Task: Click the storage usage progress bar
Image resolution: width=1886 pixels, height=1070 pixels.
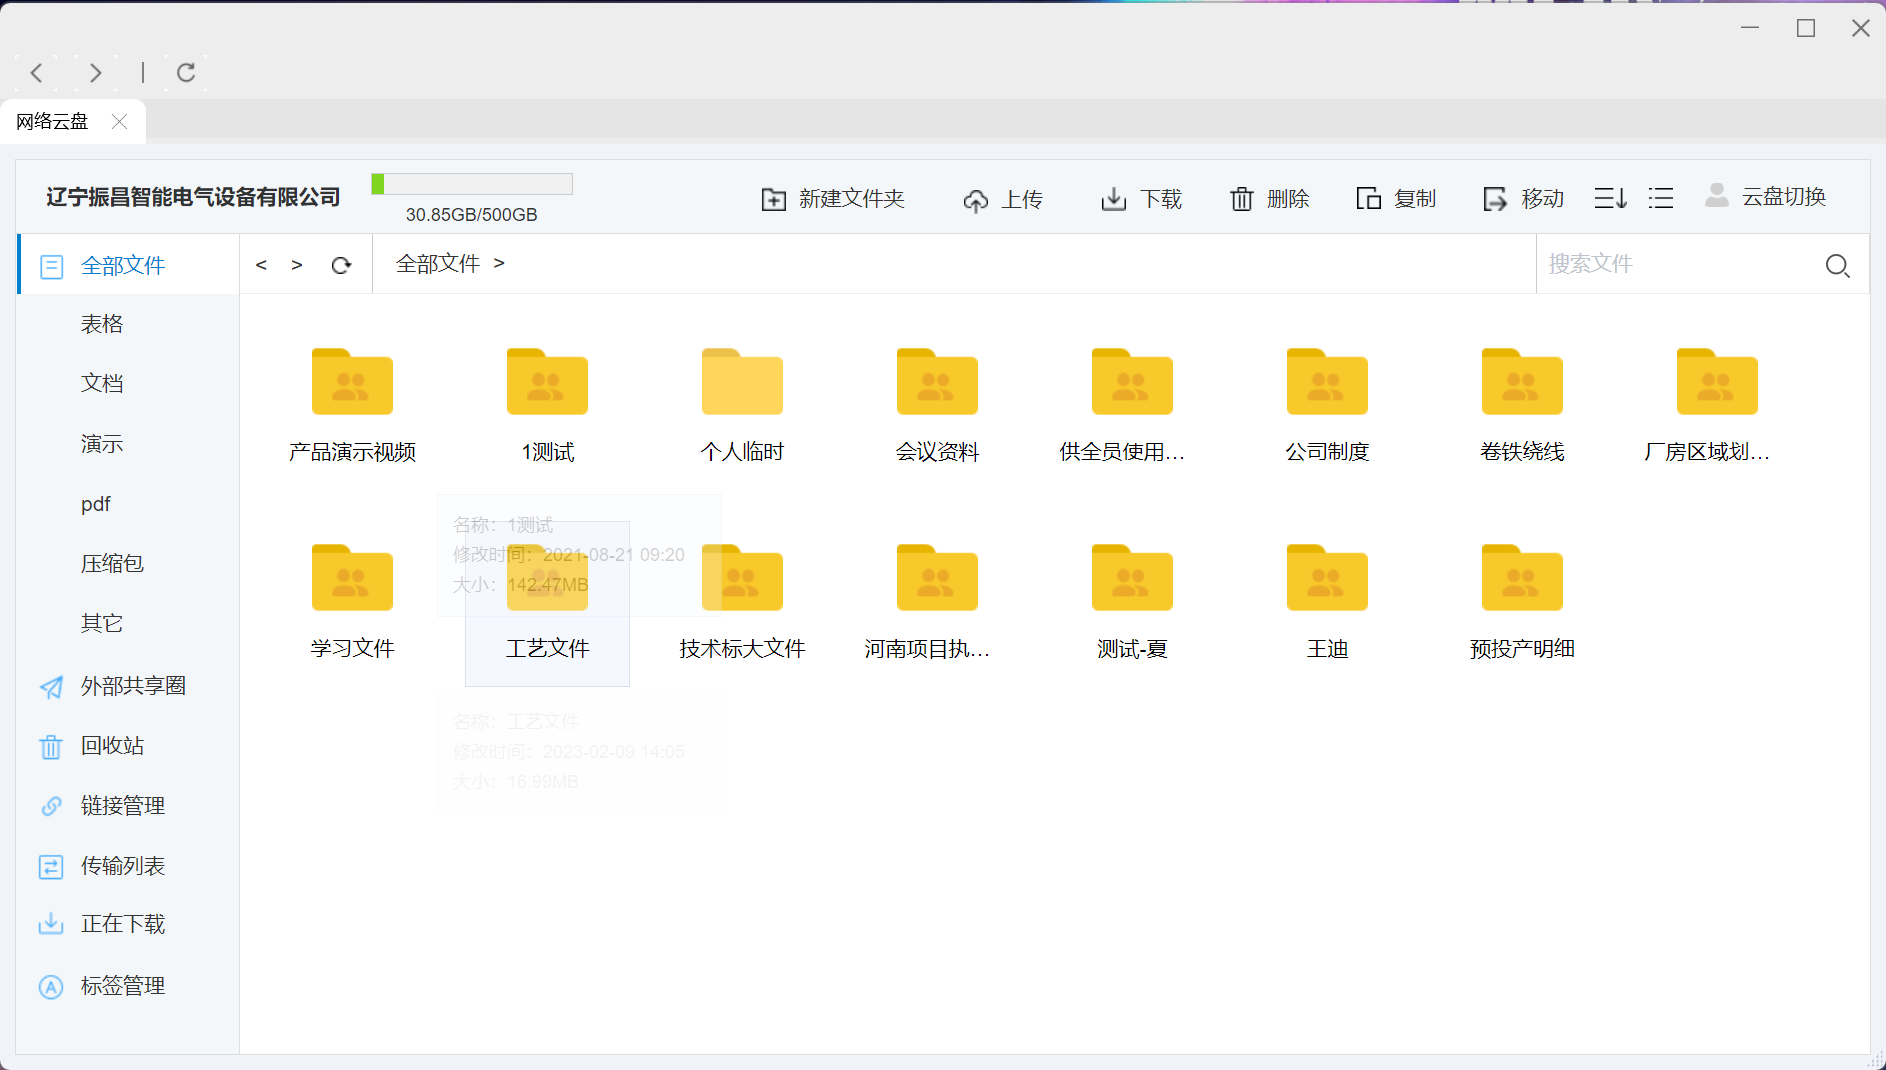Action: (472, 184)
